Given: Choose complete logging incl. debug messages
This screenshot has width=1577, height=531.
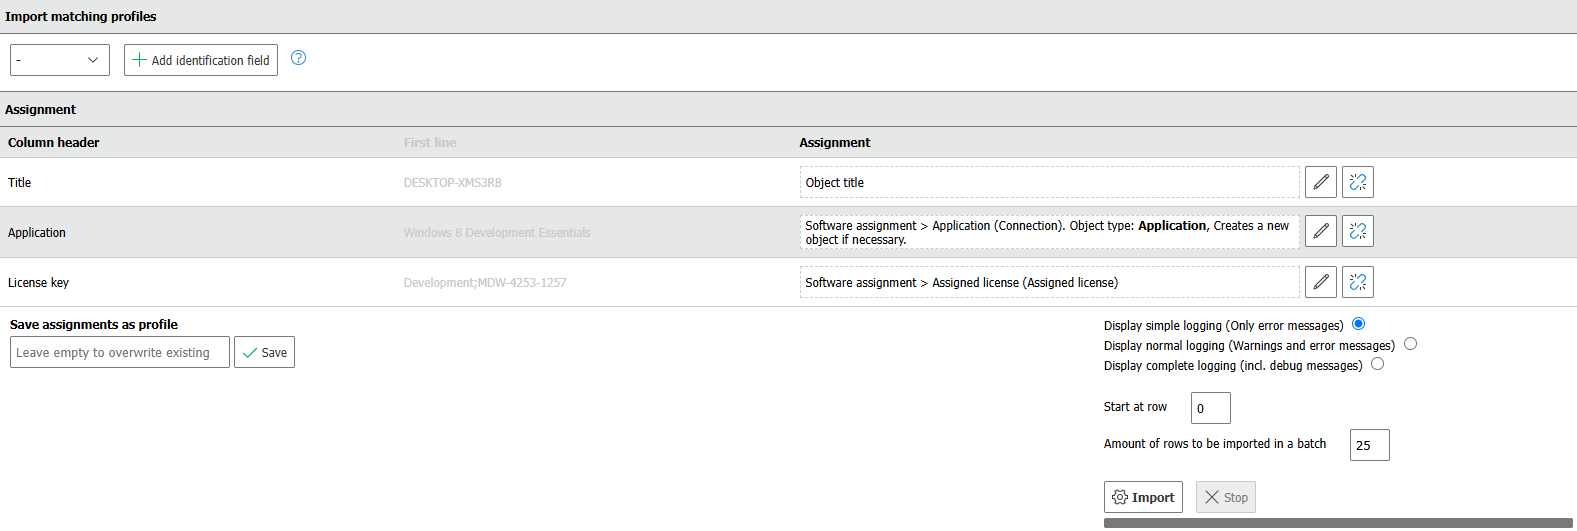Looking at the screenshot, I should coord(1377,364).
